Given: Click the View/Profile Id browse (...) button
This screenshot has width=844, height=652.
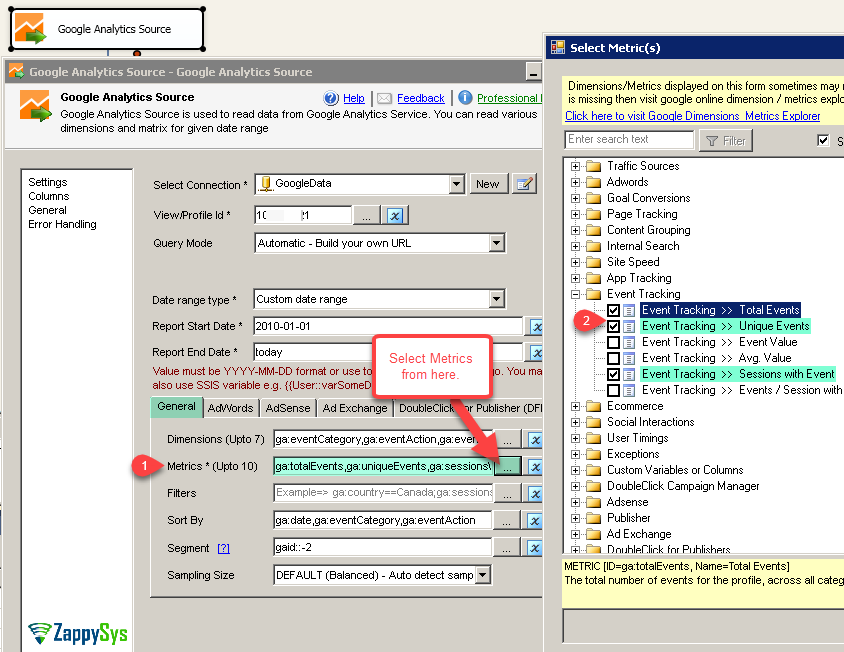Looking at the screenshot, I should [x=367, y=215].
